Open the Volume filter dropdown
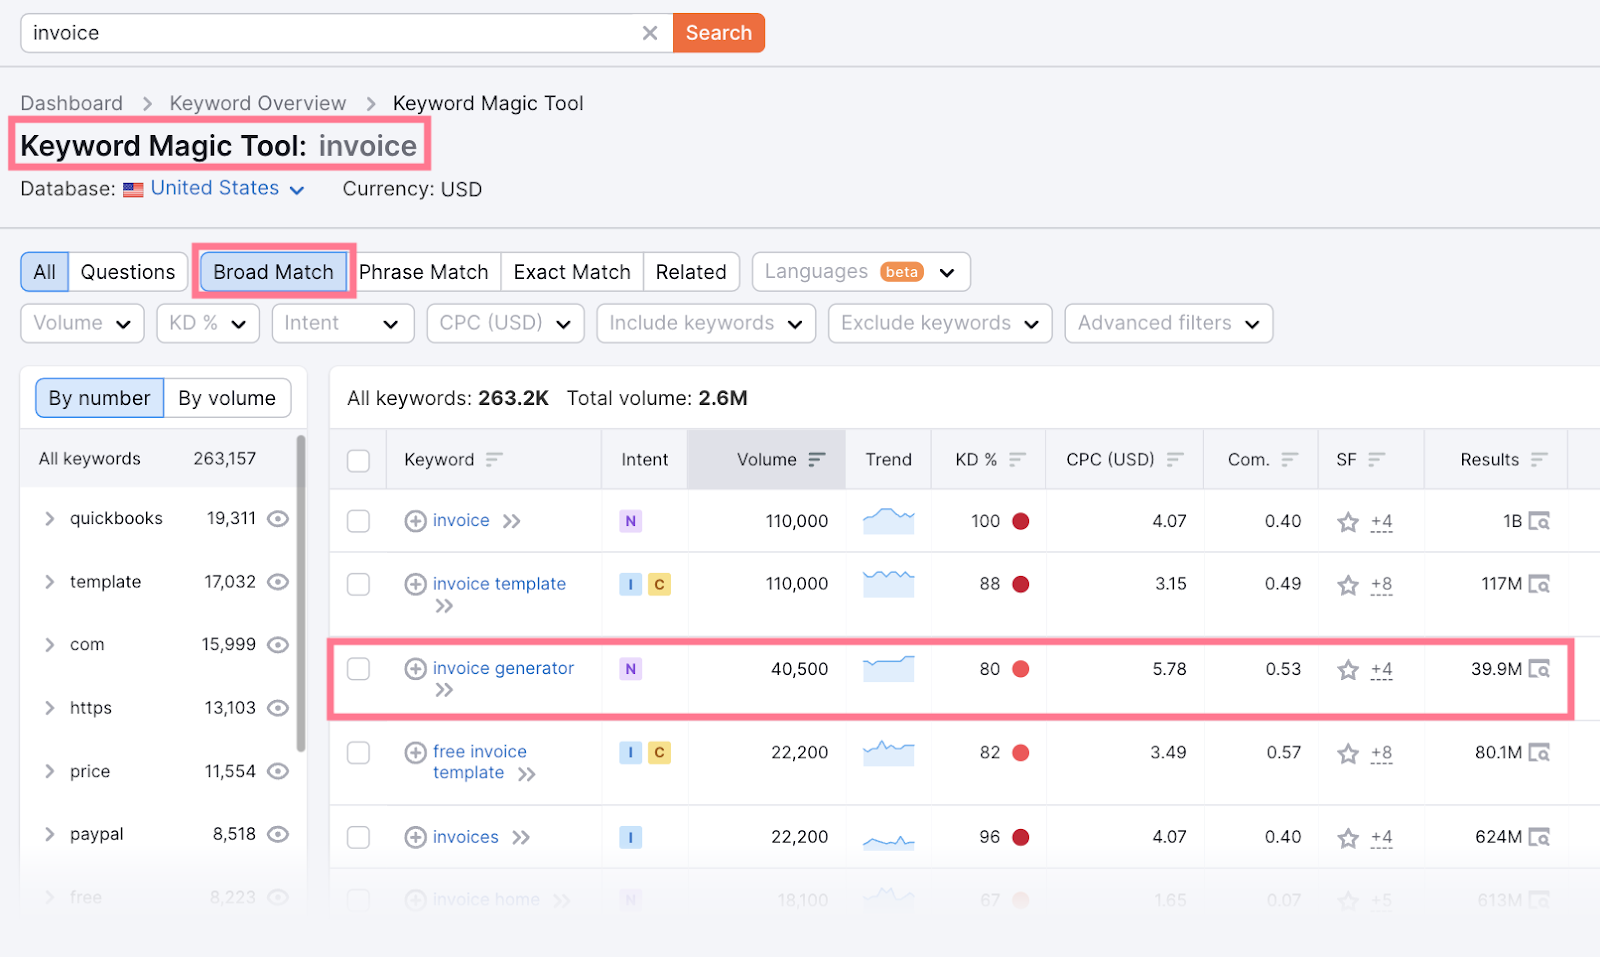Screen dimensions: 1600x957 82,323
